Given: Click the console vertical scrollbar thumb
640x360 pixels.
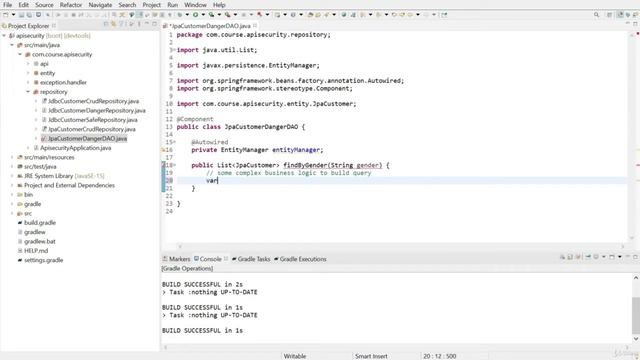Looking at the screenshot, I should coord(636,315).
